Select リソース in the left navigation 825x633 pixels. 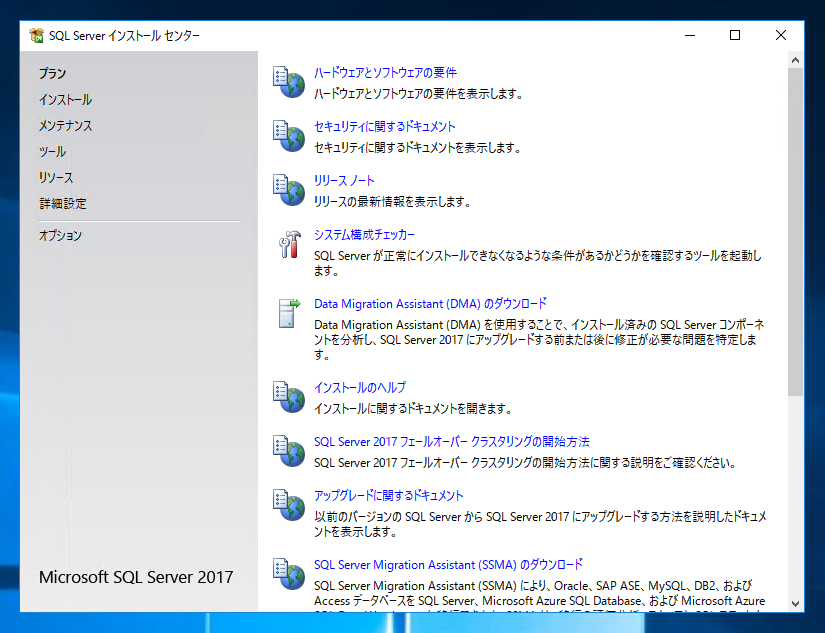point(56,178)
